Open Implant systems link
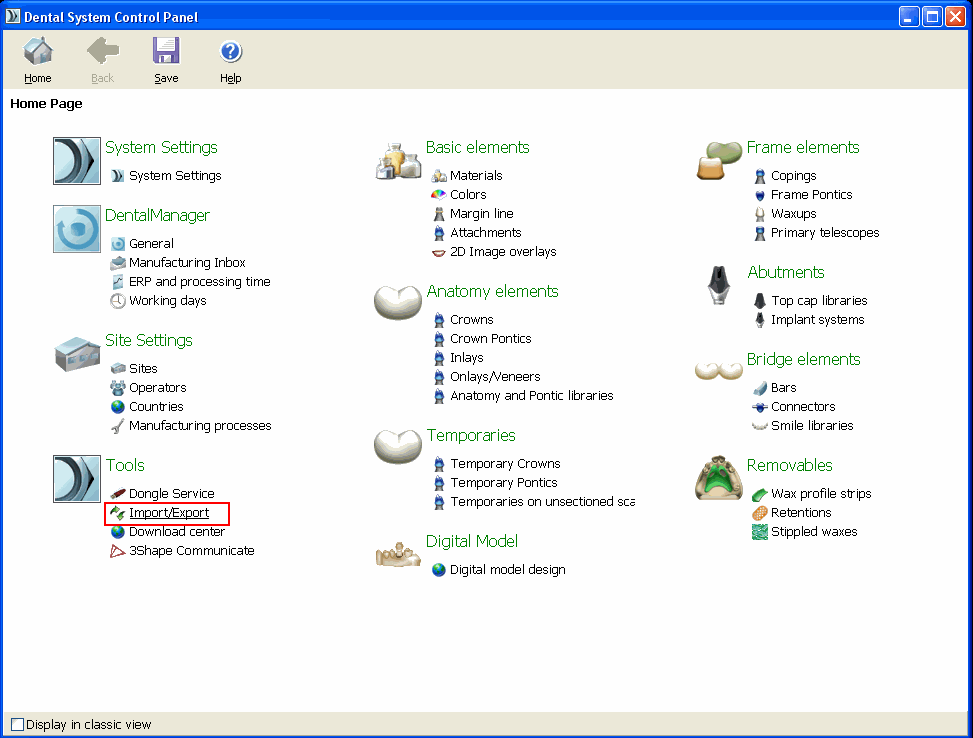The width and height of the screenshot is (973, 738). click(x=818, y=320)
